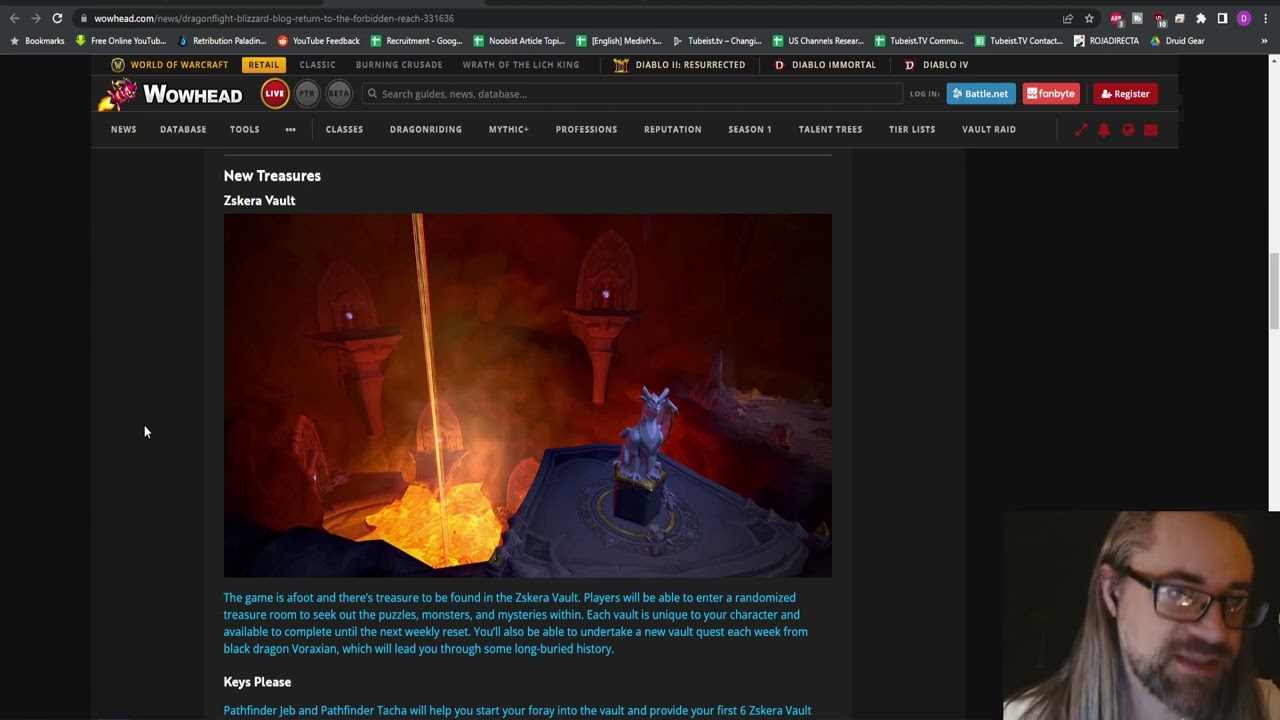The height and width of the screenshot is (720, 1280).
Task: Switch to BURNING CRUSADE version tab
Action: pos(399,65)
